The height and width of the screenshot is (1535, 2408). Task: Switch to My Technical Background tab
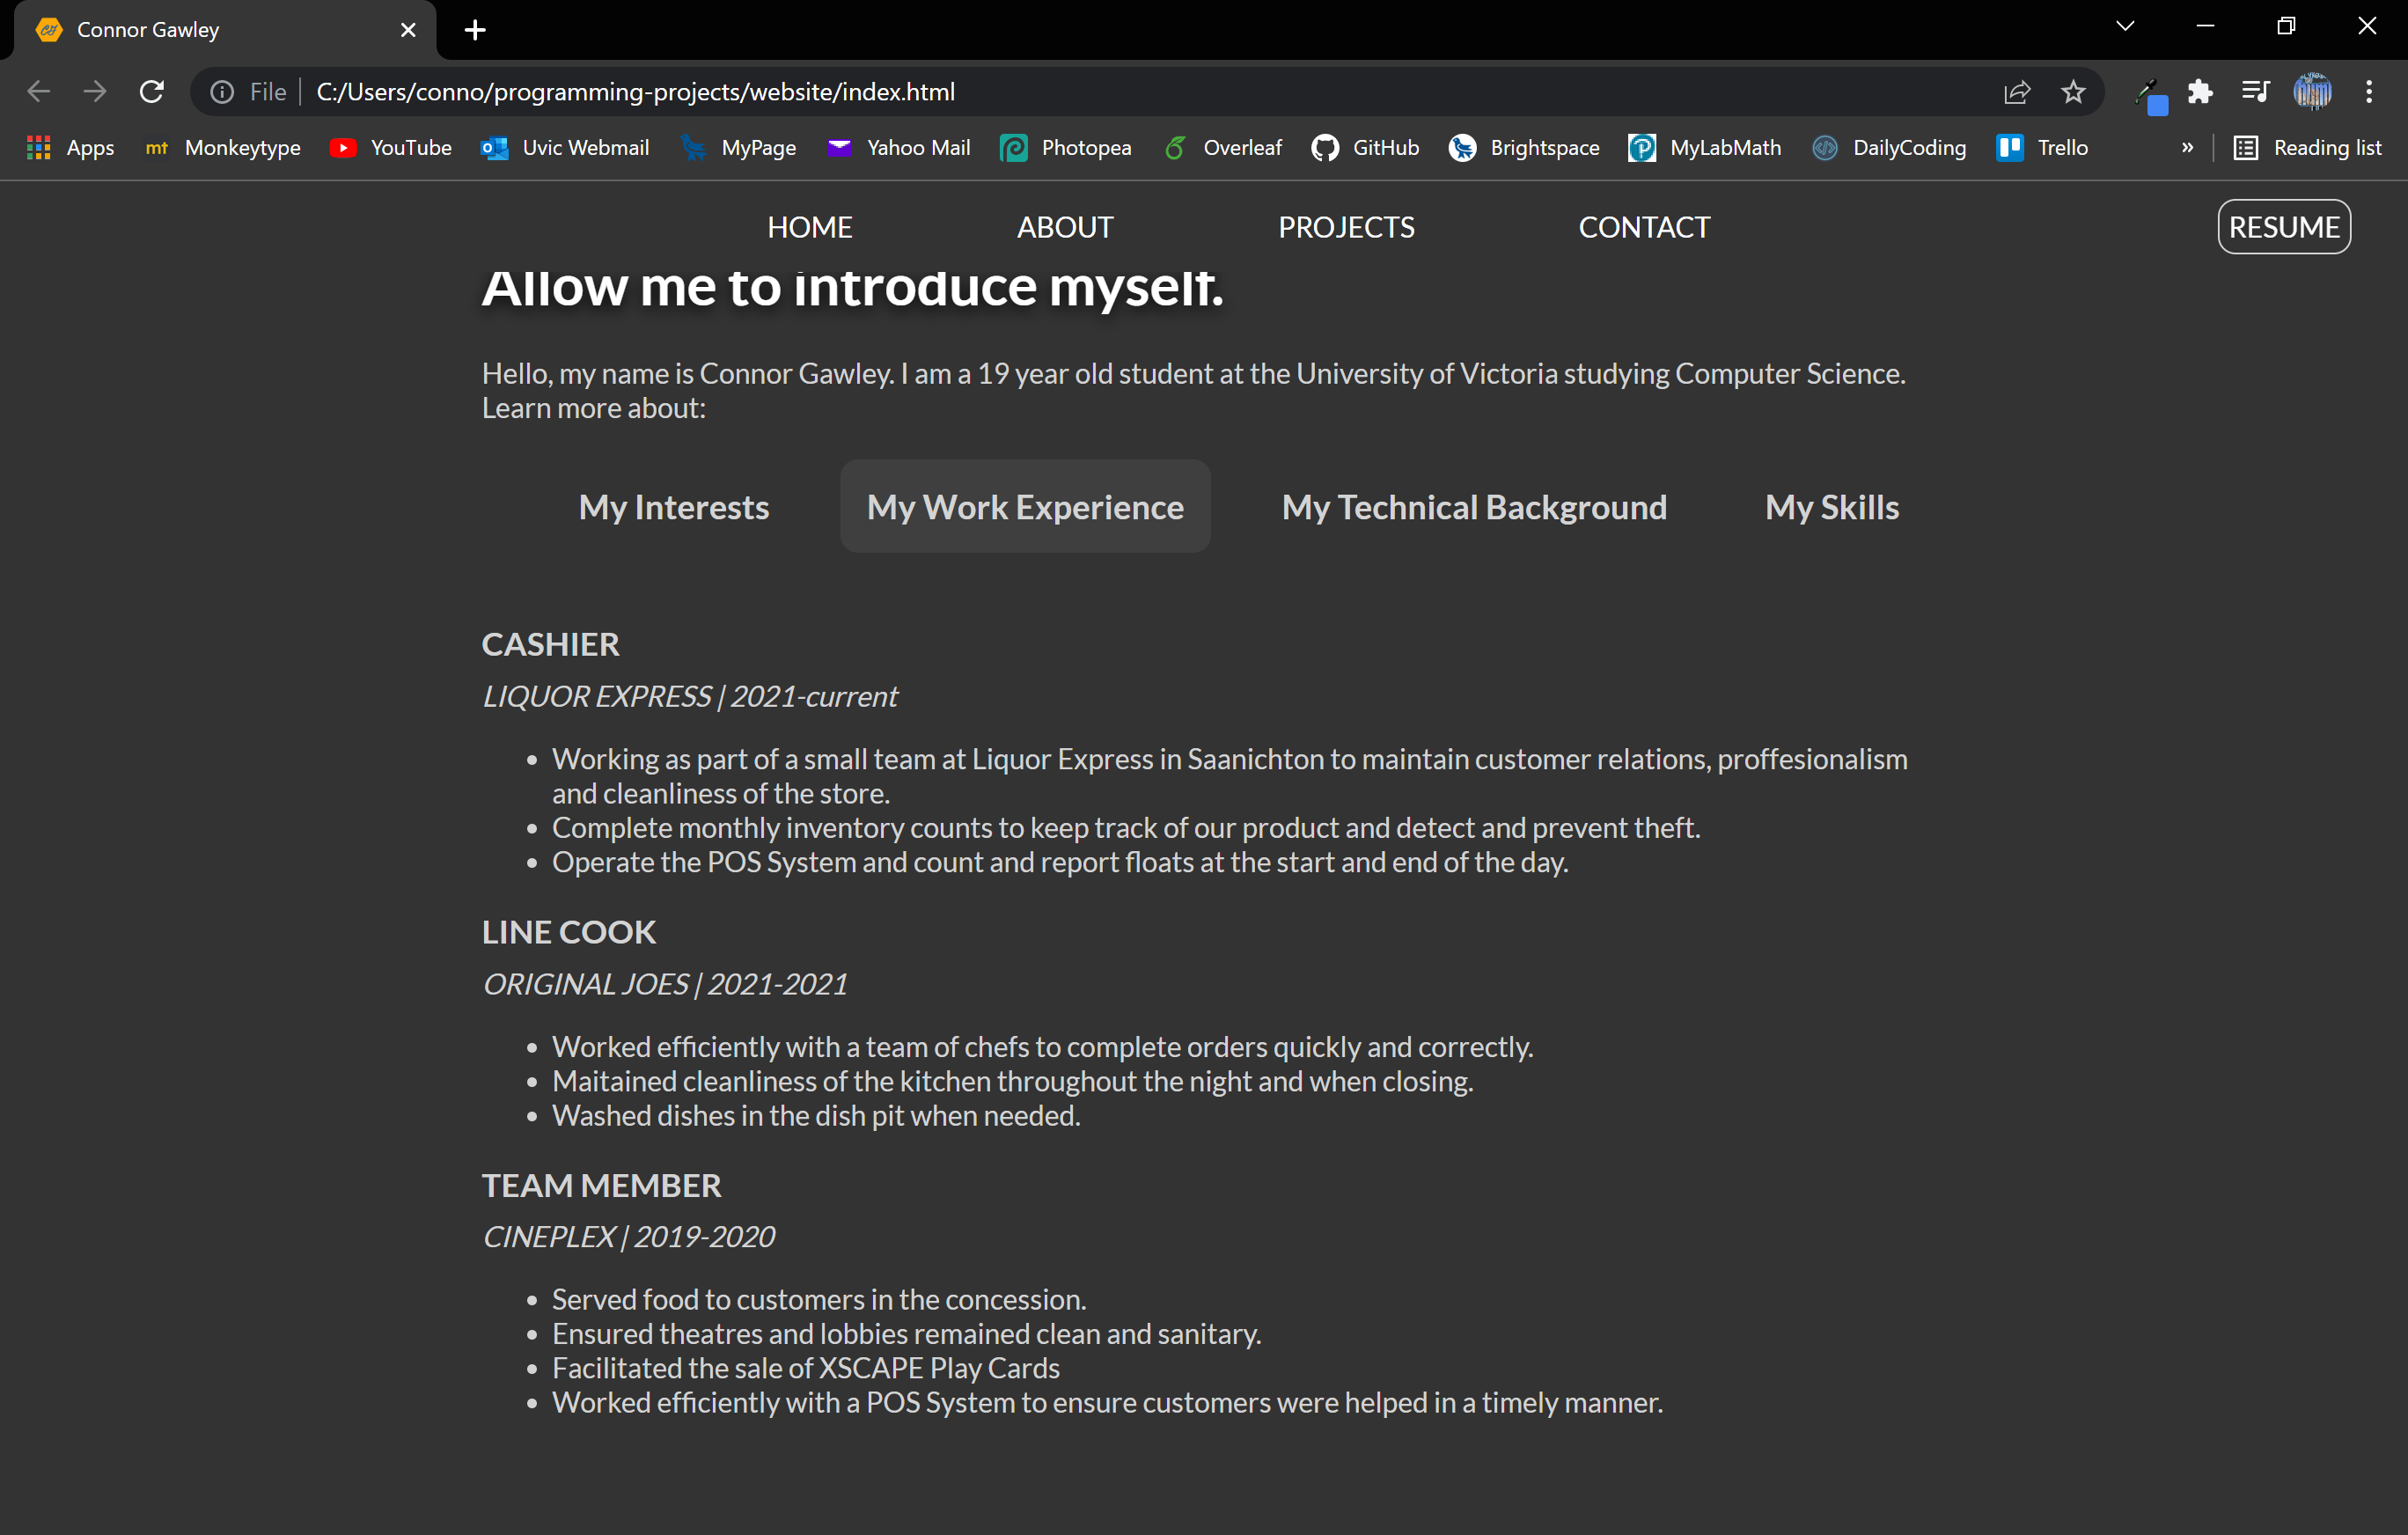pyautogui.click(x=1474, y=507)
